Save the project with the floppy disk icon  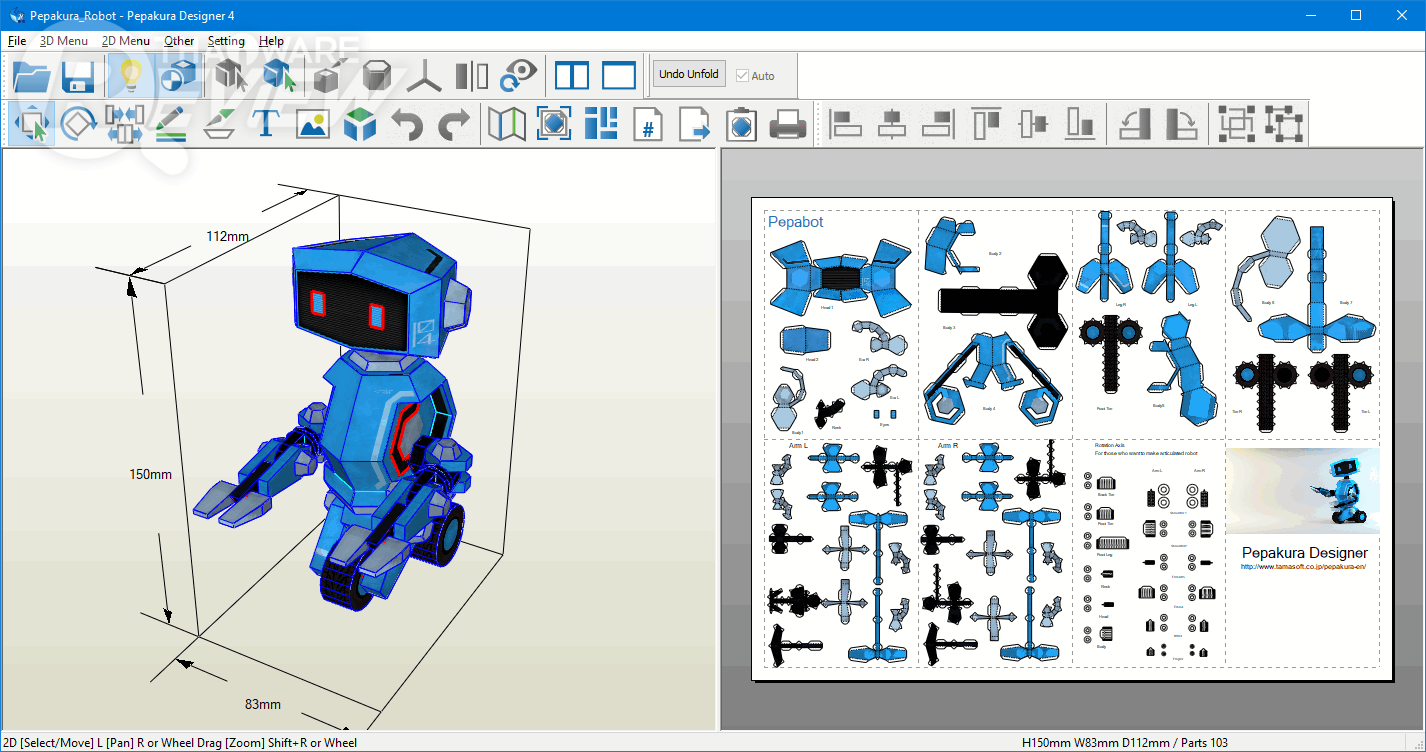click(x=78, y=76)
